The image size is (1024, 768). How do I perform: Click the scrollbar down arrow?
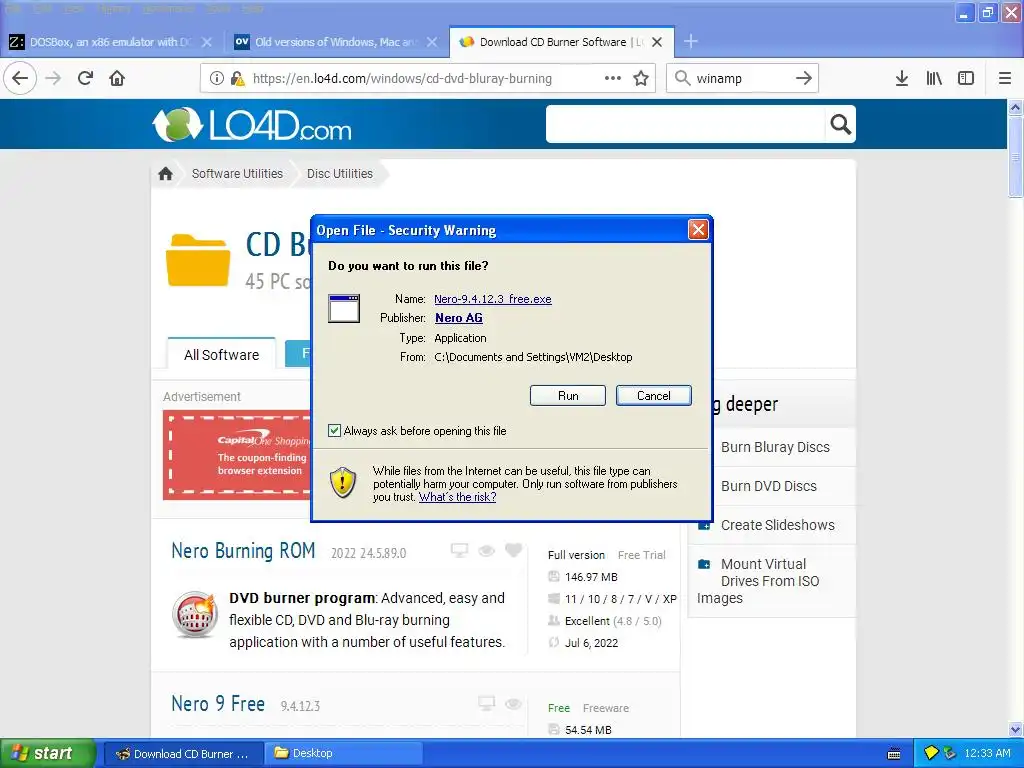(1015, 729)
